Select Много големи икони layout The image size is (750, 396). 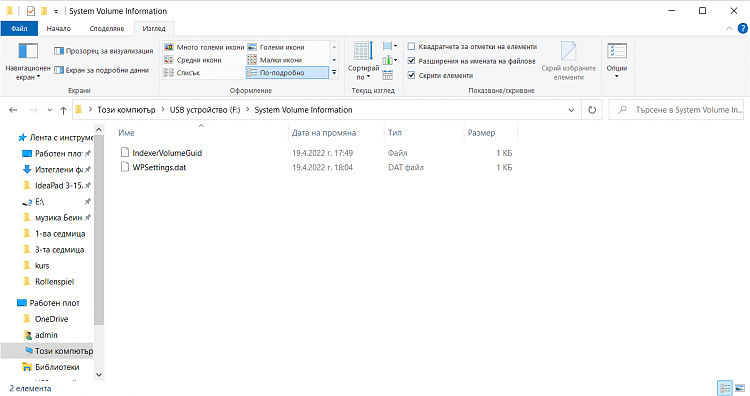[204, 47]
